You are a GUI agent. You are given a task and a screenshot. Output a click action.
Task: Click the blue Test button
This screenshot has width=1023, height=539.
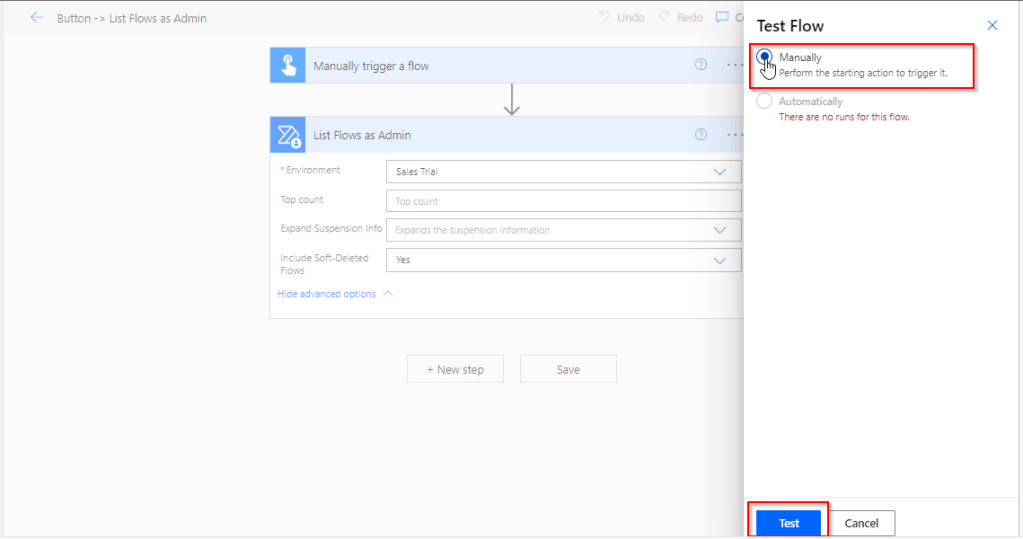788,523
